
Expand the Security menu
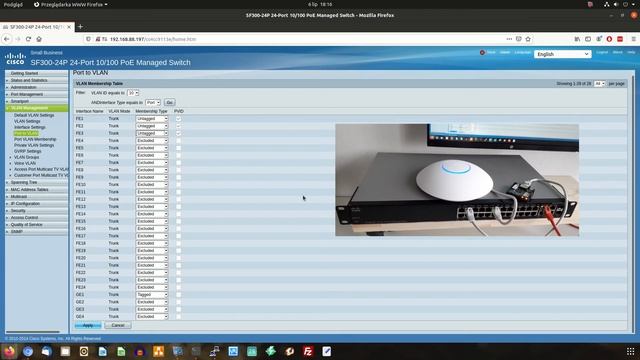37,211
